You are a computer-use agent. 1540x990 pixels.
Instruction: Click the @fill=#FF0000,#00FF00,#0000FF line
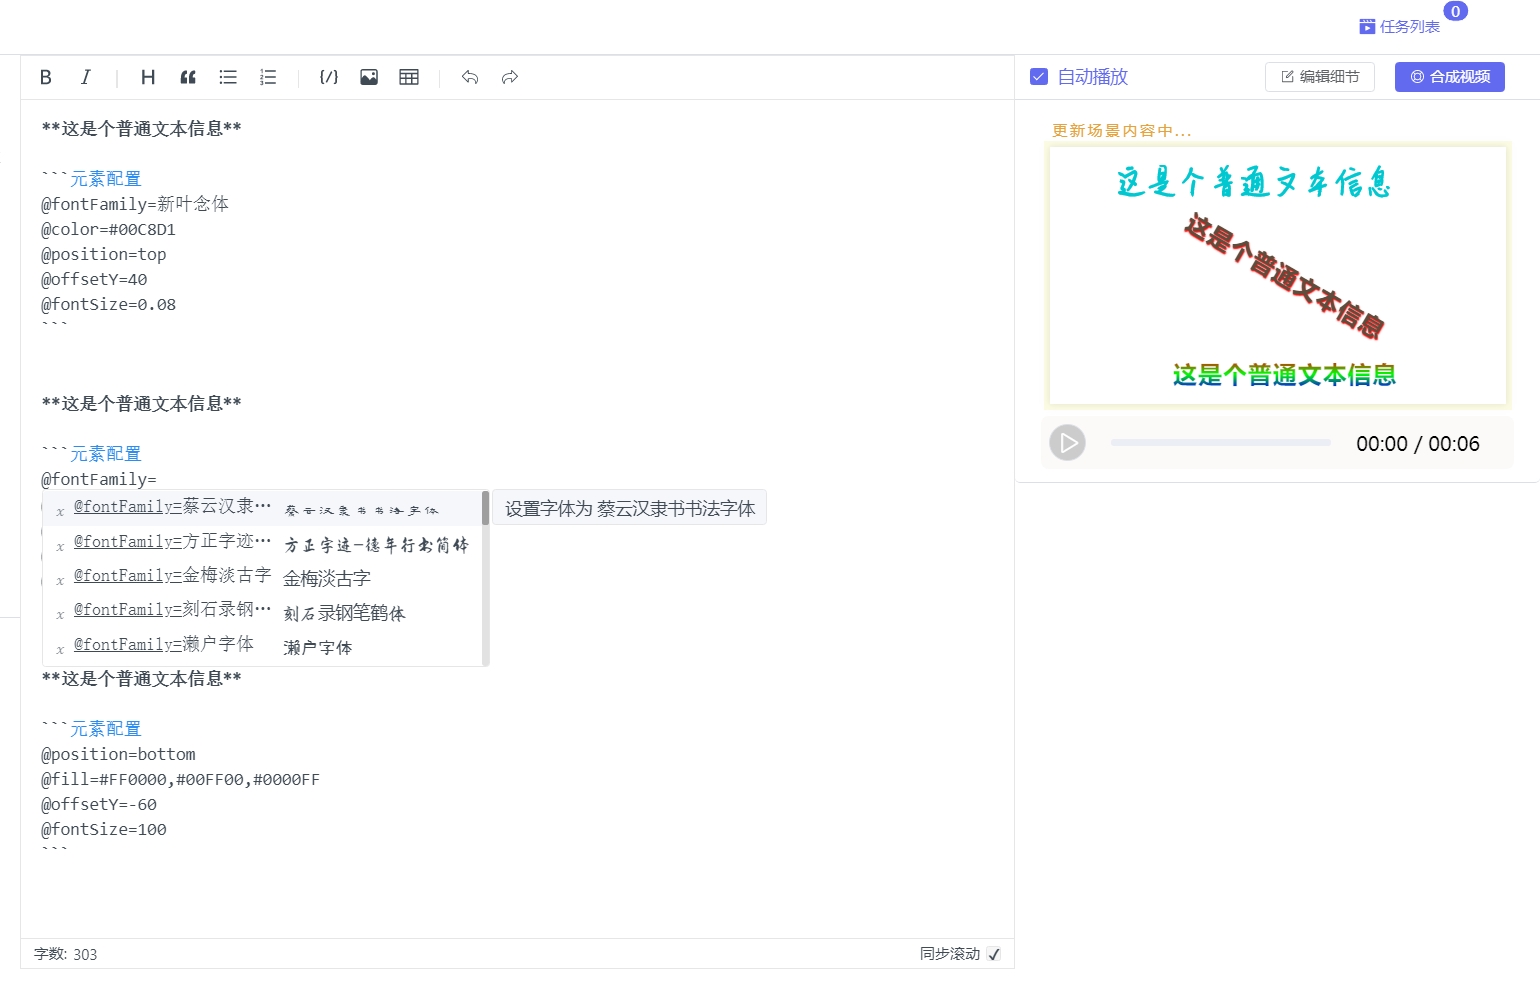[180, 779]
